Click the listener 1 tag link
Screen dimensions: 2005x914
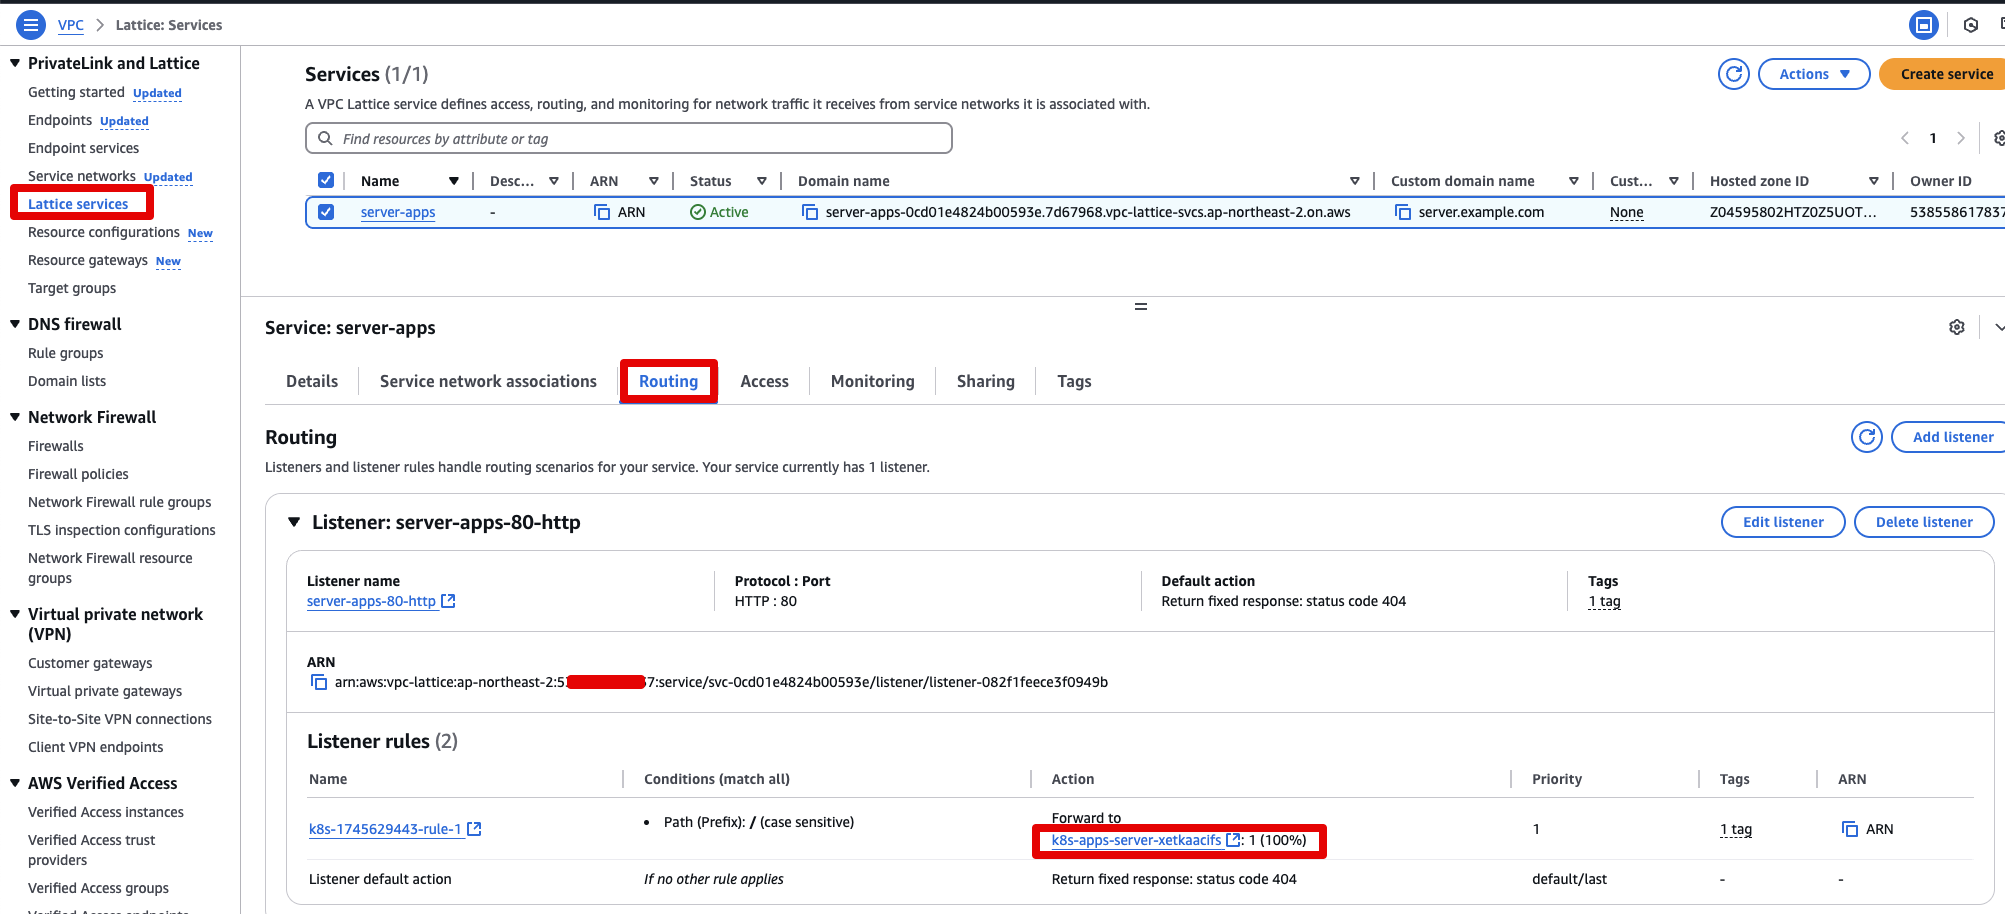coord(1604,601)
